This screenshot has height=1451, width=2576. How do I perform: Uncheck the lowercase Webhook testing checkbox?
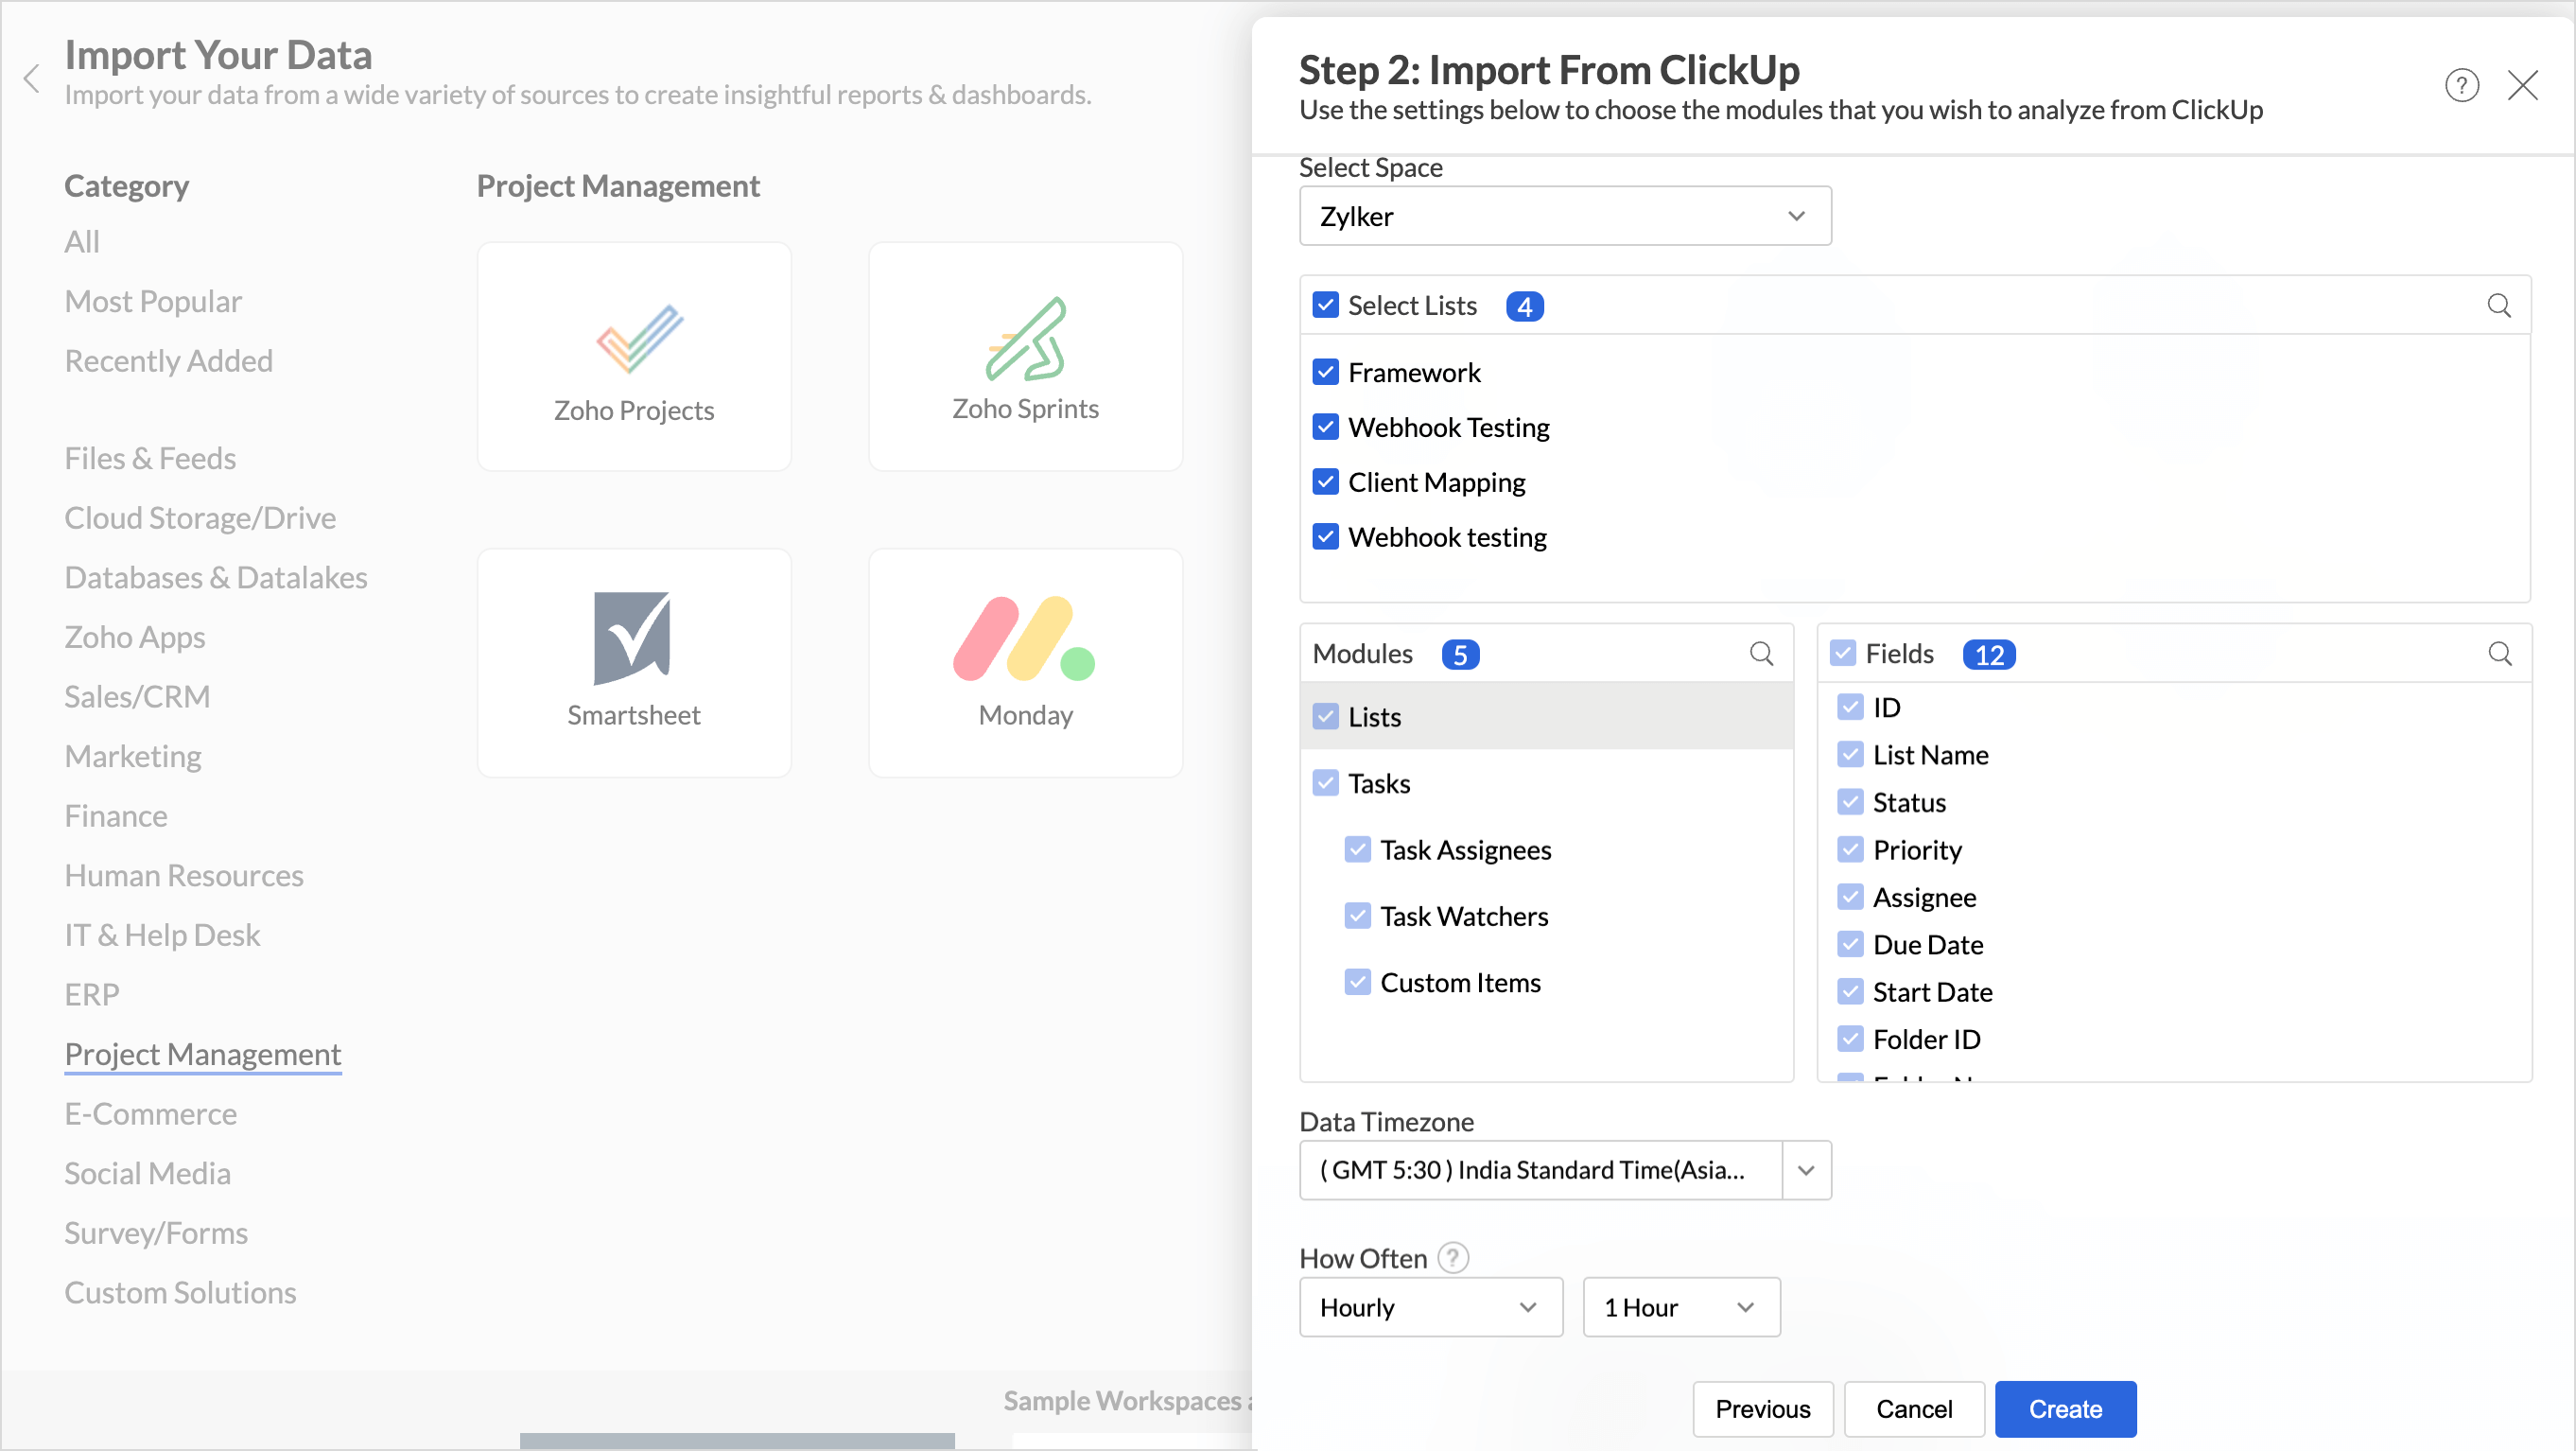(1325, 537)
